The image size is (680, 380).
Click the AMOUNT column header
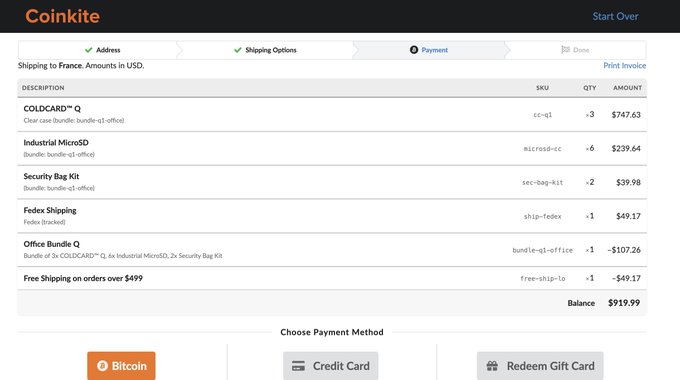(628, 88)
